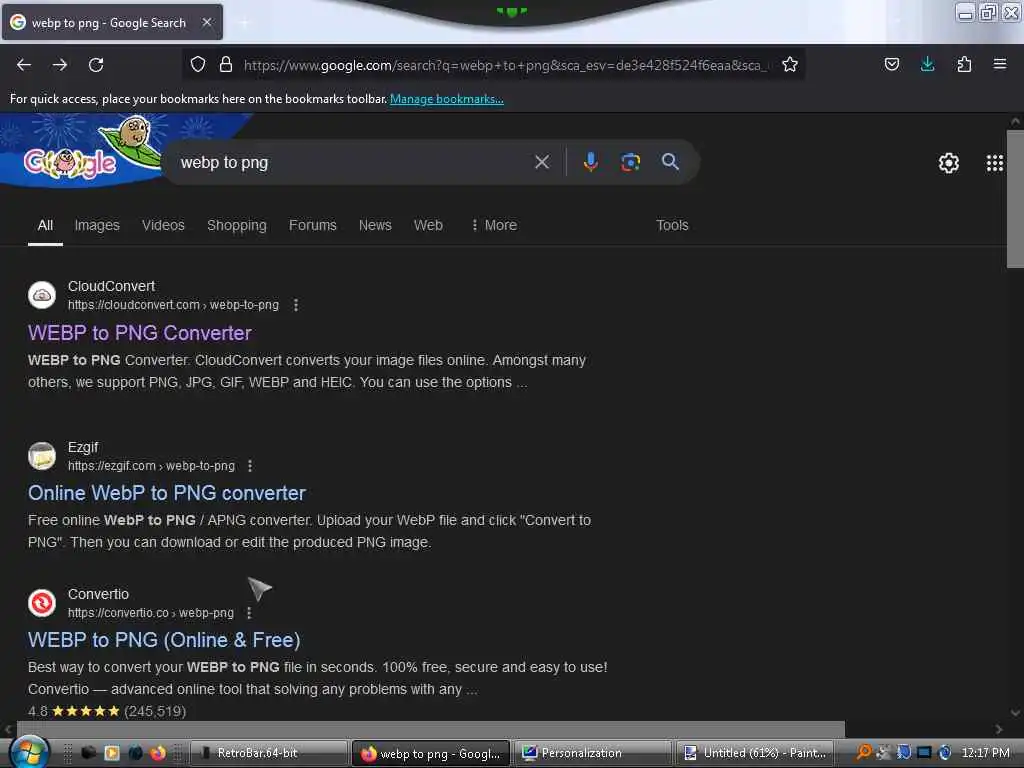Open Online WebP to PNG converter link

(167, 493)
